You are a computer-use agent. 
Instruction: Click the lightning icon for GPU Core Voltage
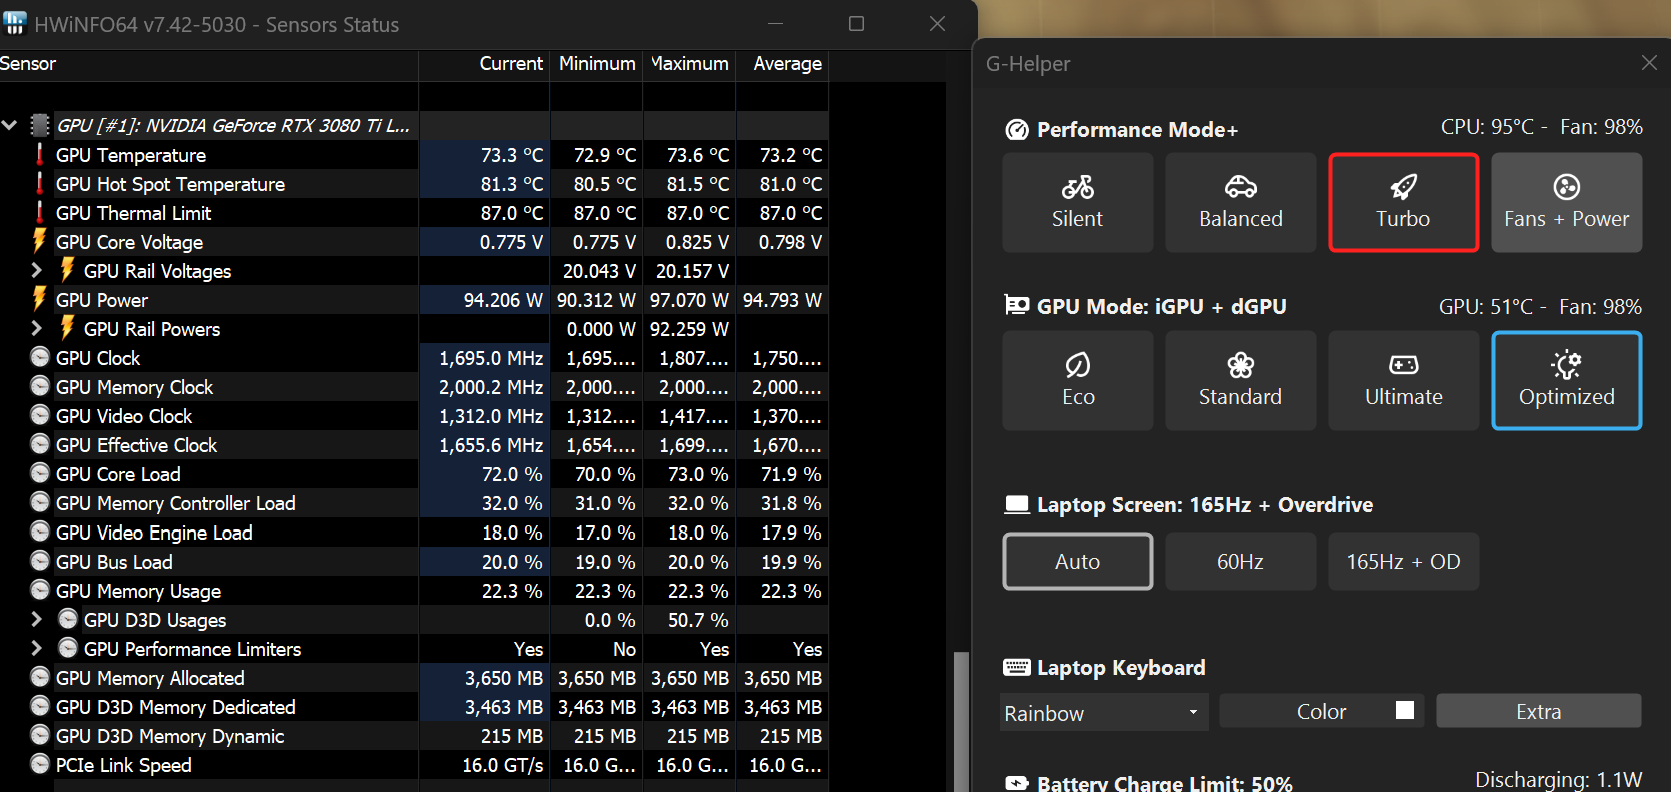coord(40,241)
